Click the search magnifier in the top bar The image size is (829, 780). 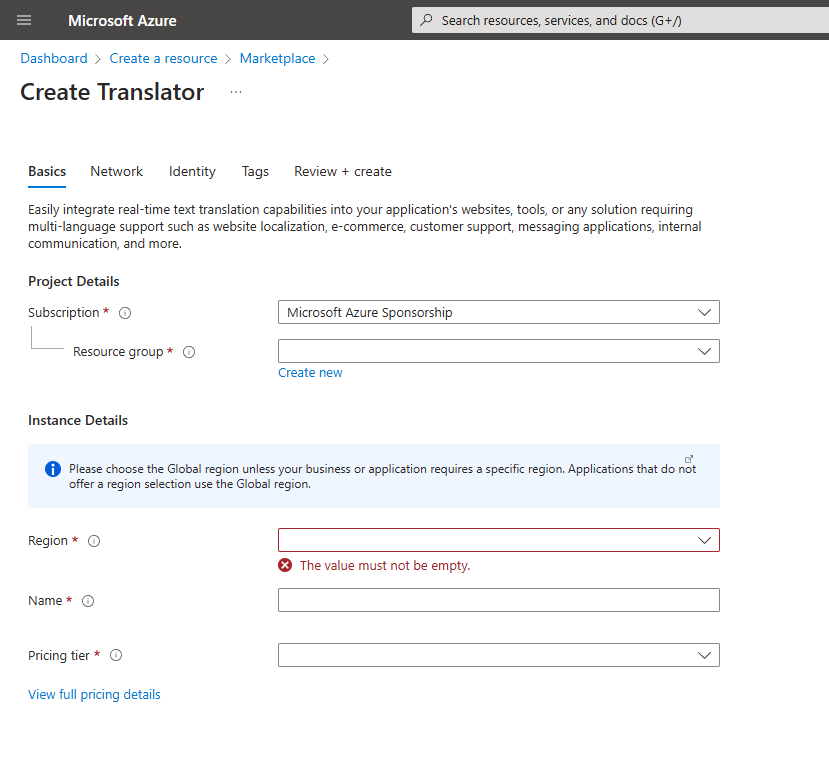426,20
